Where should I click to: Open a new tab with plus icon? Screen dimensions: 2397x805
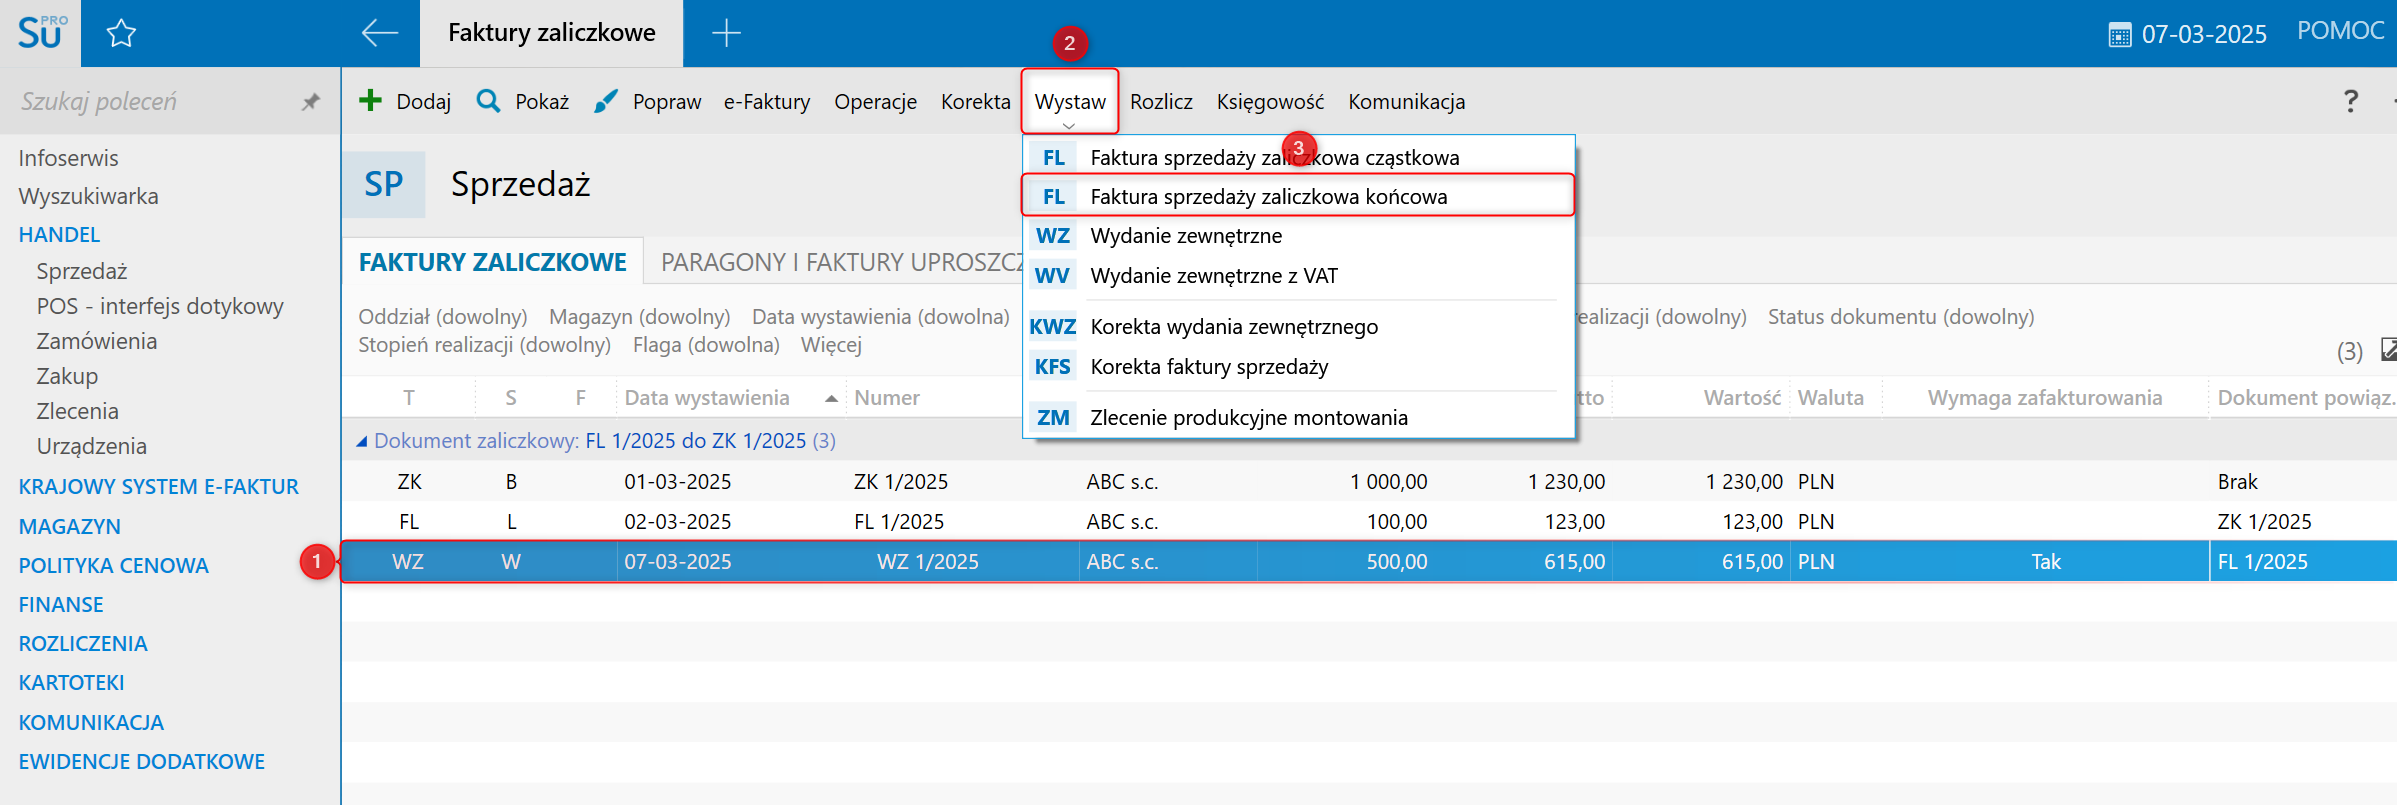pyautogui.click(x=726, y=33)
